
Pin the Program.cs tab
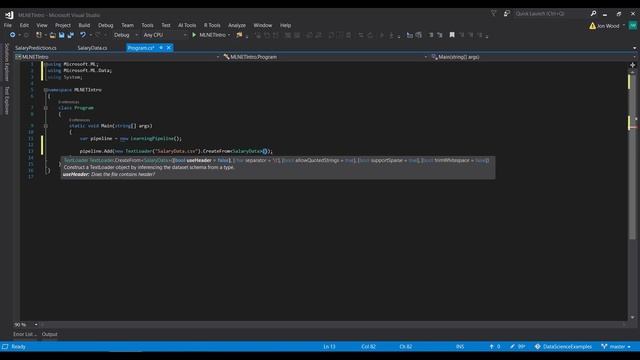(161, 48)
